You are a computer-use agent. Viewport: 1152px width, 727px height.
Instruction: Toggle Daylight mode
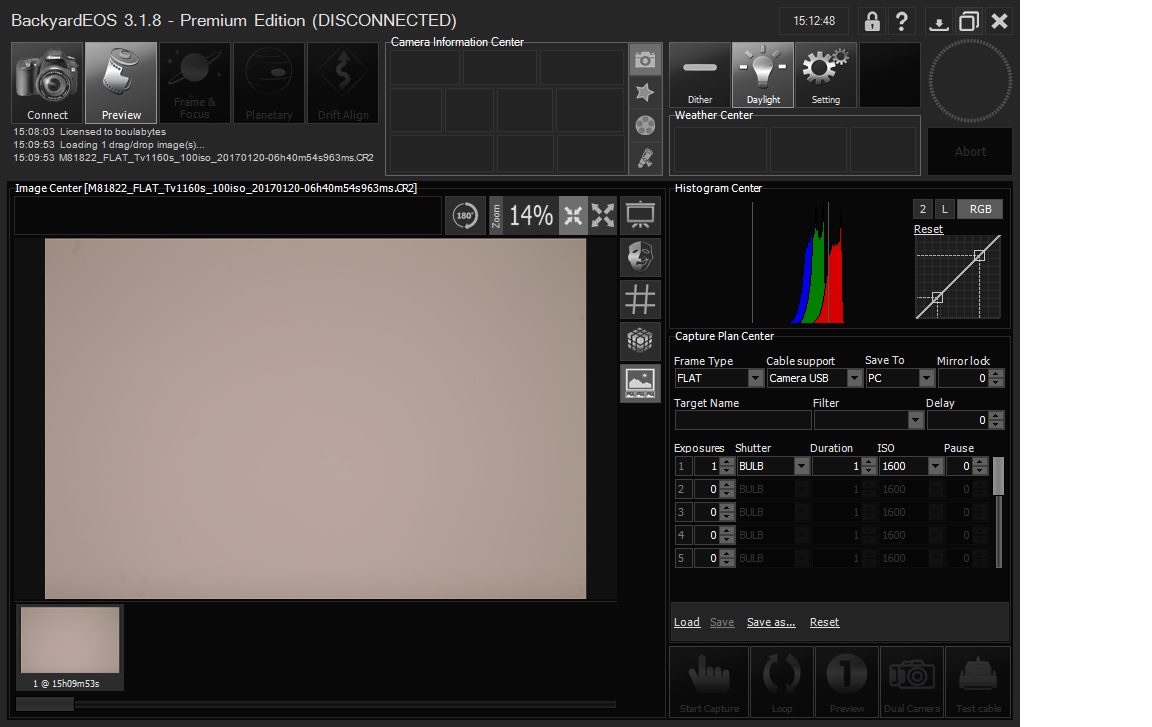(x=763, y=75)
